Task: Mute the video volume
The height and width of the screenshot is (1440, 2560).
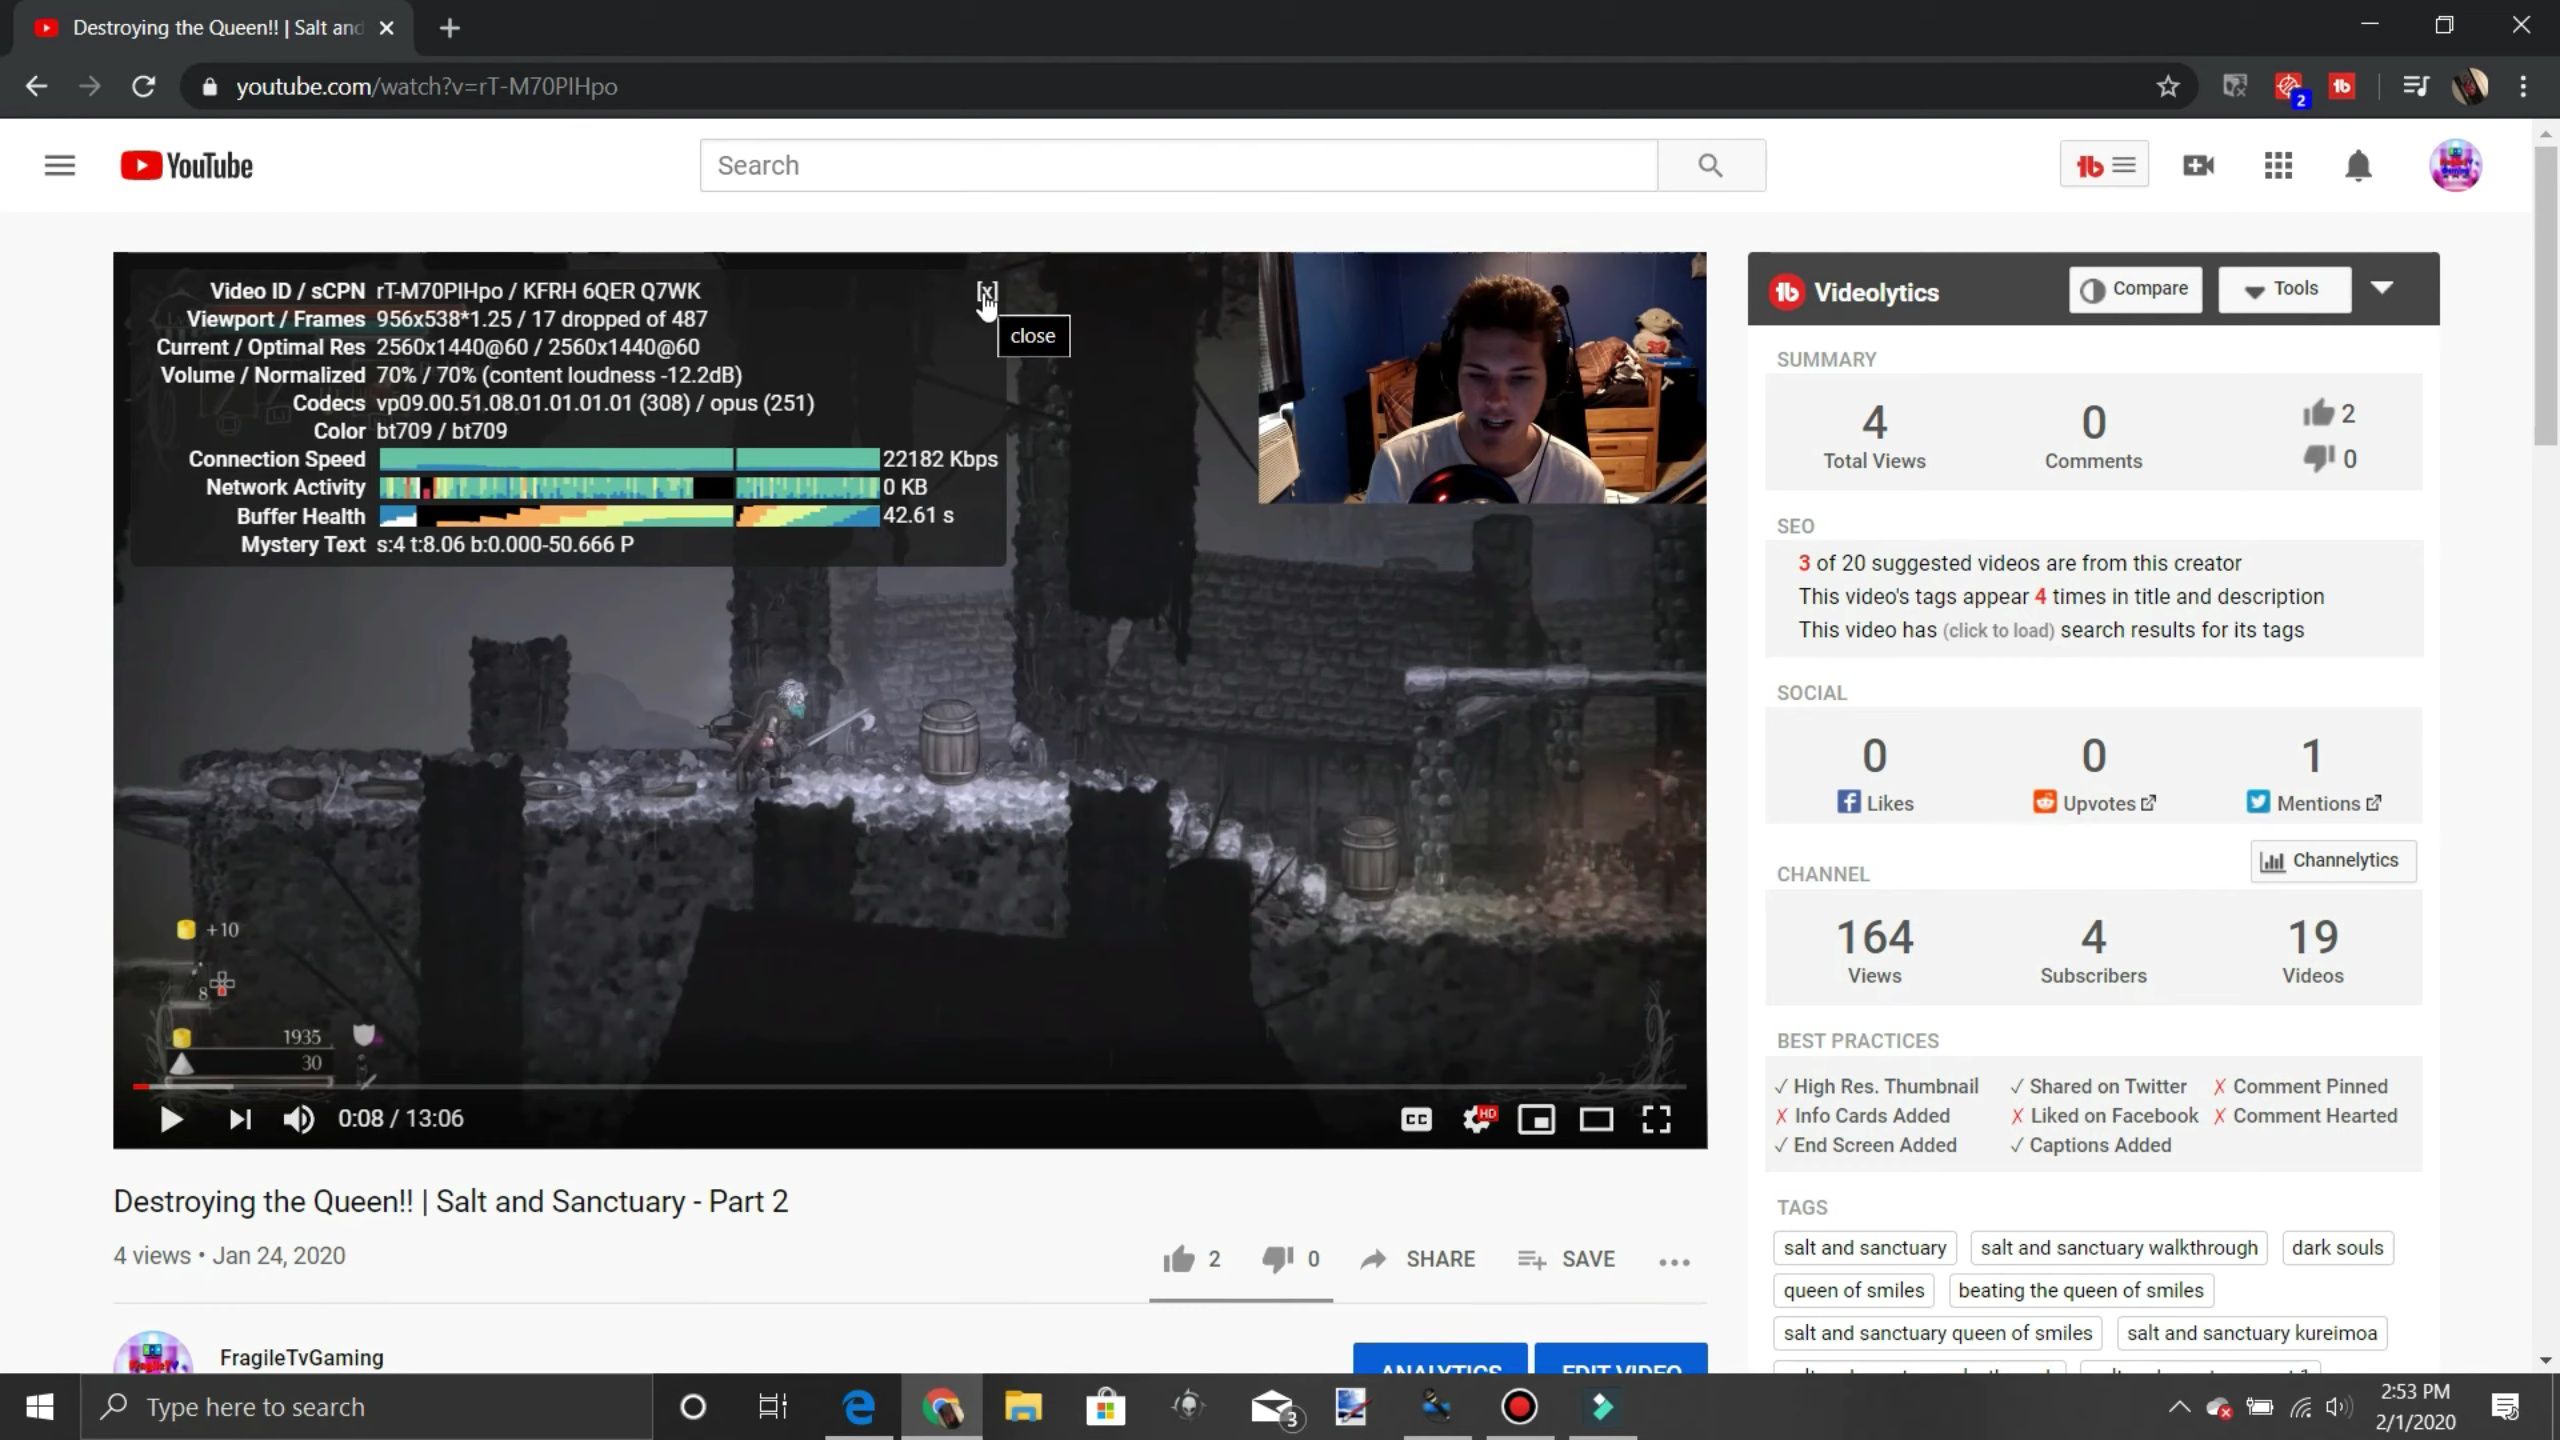Action: click(x=298, y=1119)
